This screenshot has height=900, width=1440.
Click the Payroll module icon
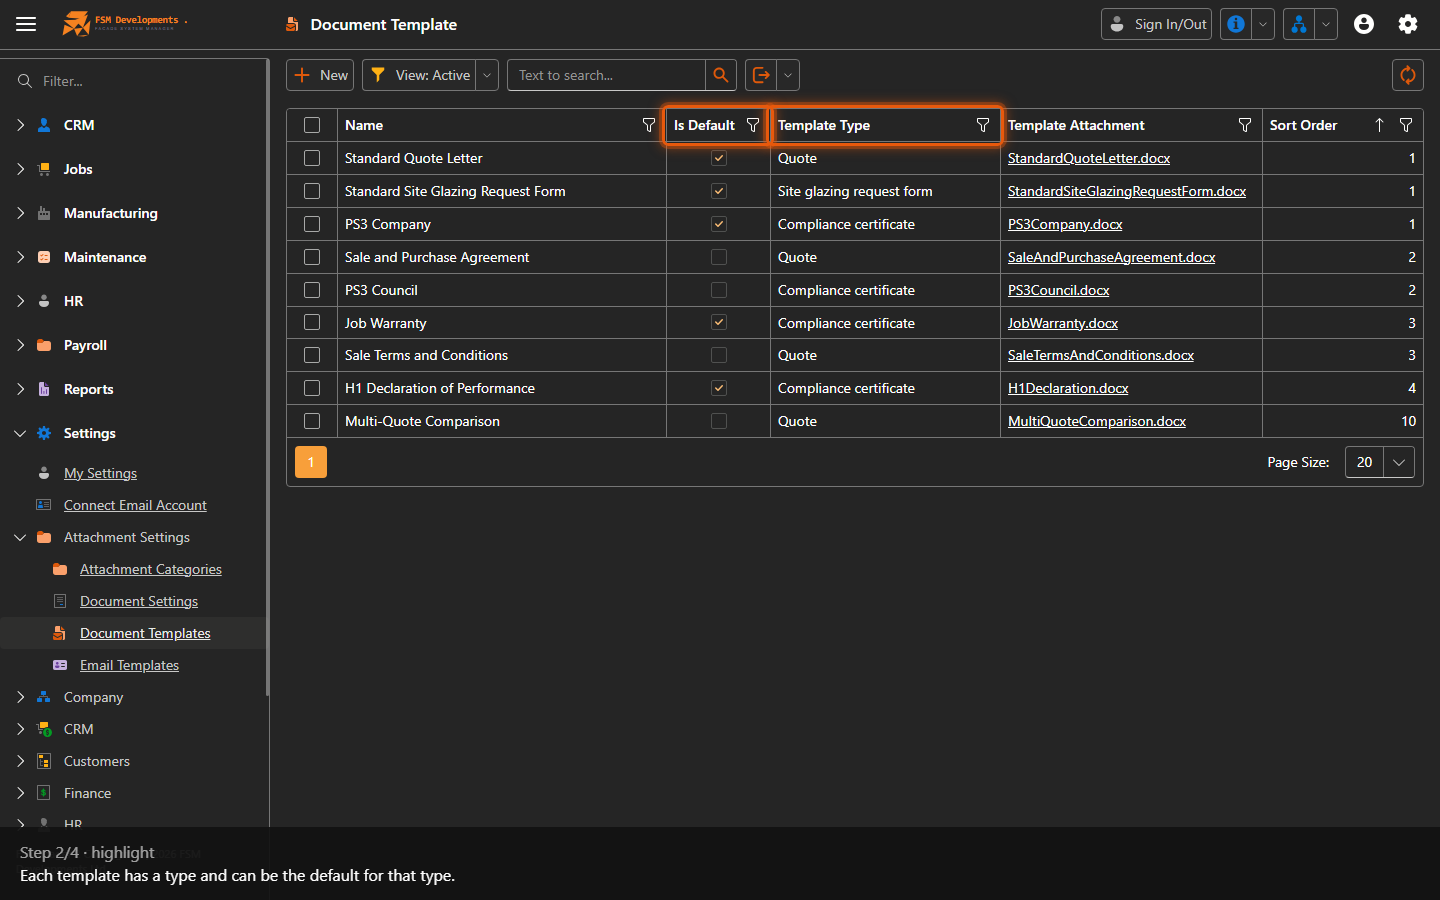coord(44,345)
